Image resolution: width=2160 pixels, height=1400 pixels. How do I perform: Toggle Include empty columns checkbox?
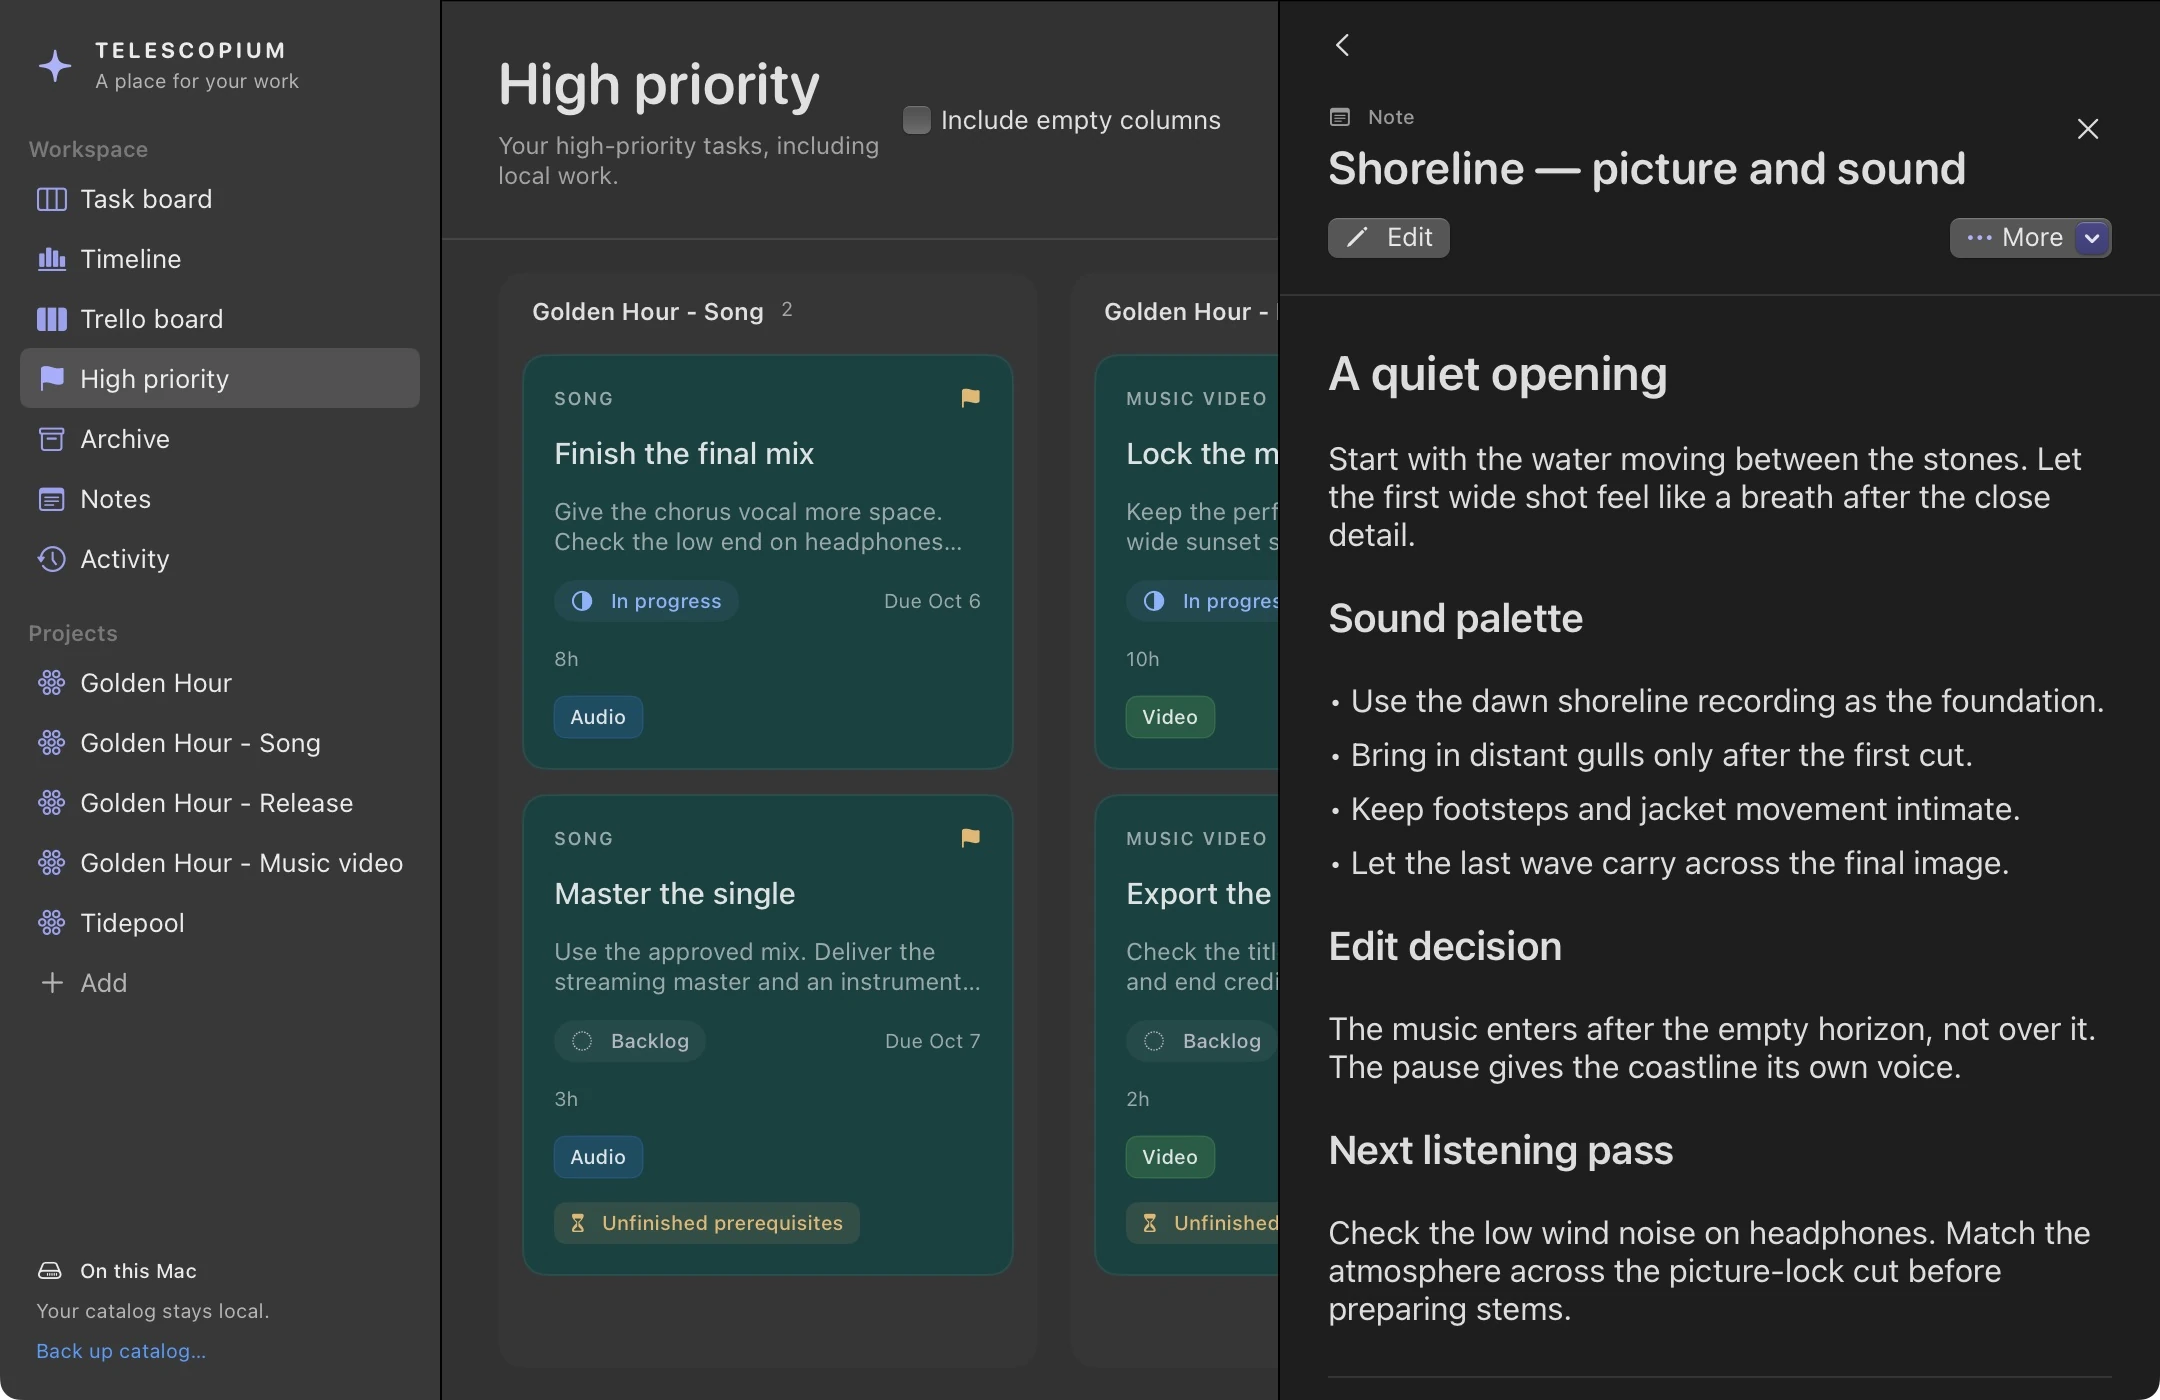pyautogui.click(x=917, y=120)
